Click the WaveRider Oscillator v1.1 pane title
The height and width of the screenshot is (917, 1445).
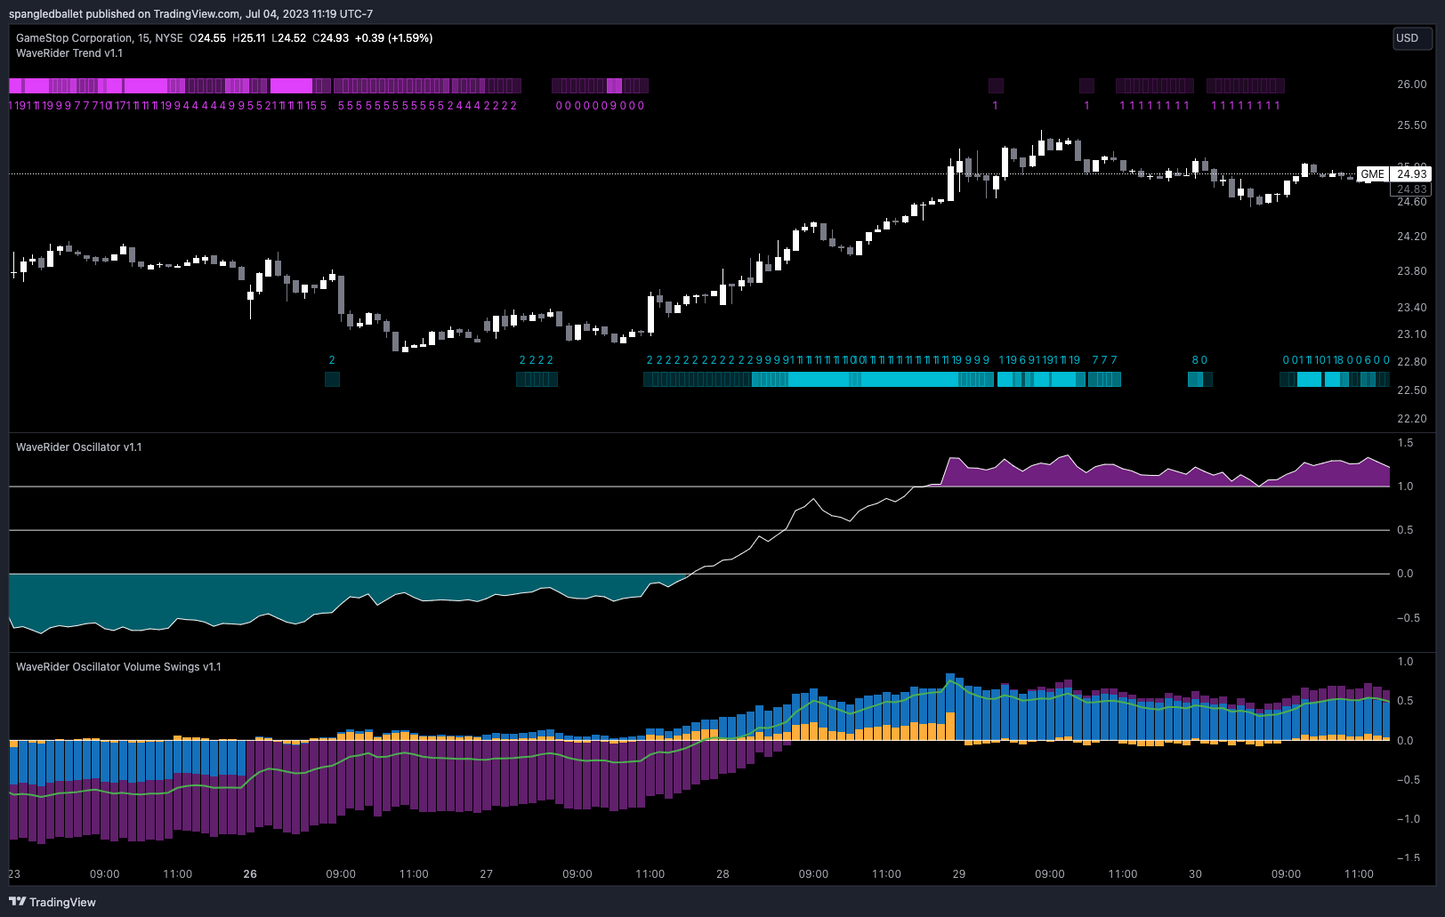pos(79,447)
